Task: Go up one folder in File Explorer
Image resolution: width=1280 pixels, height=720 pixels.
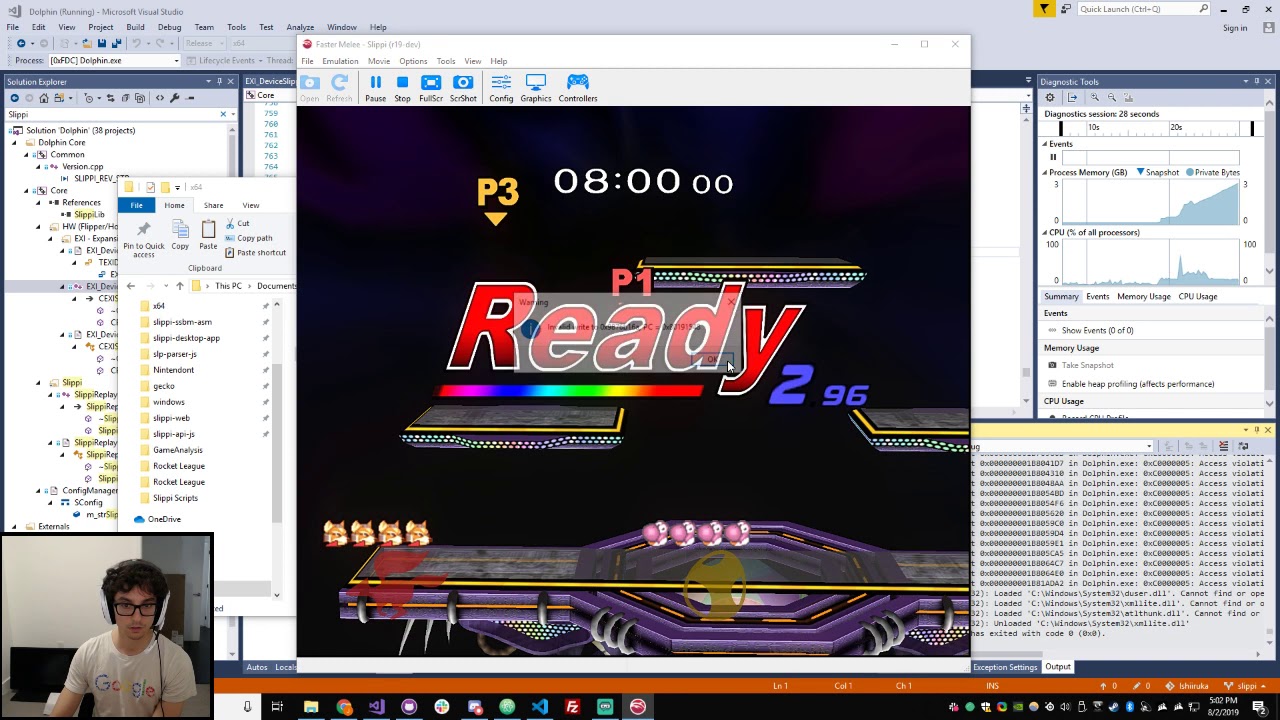Action: coord(180,286)
